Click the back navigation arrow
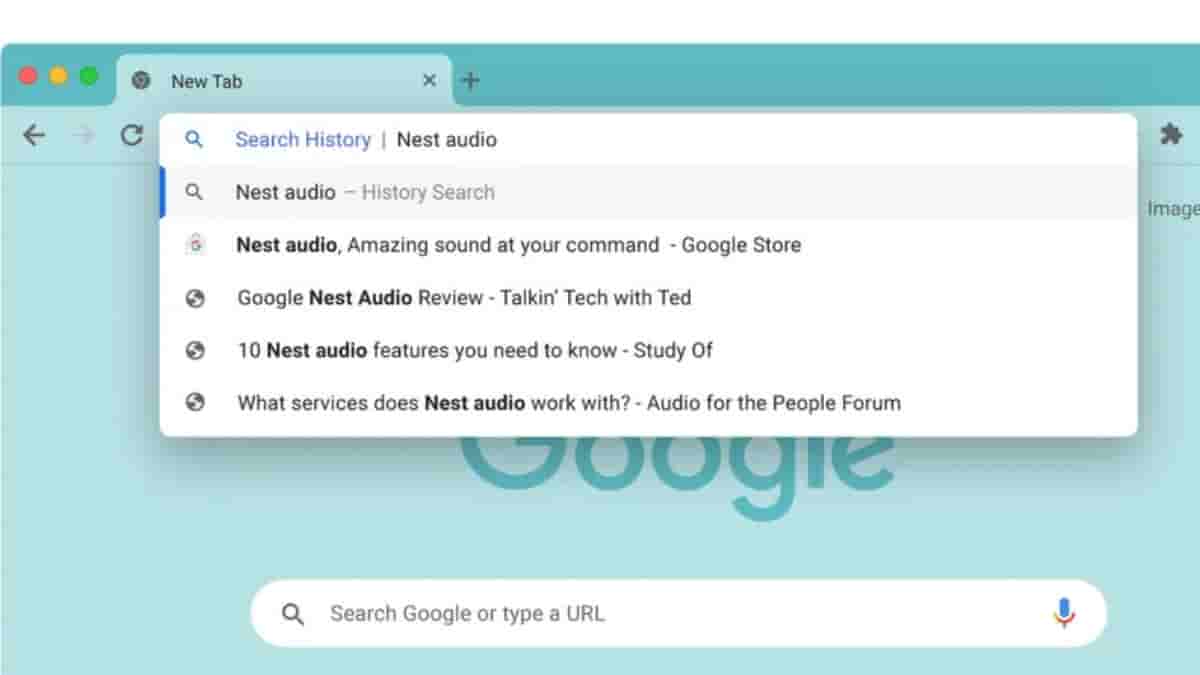Screen dimensions: 1200x675 pos(34,135)
